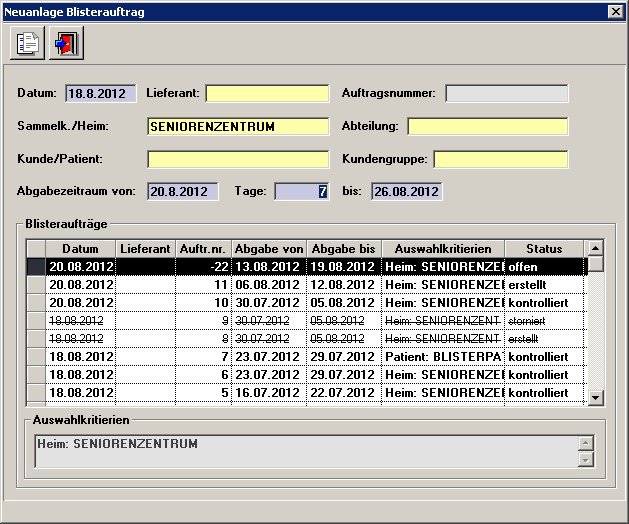Click the create order document icon
This screenshot has height=524, width=629.
tap(28, 44)
